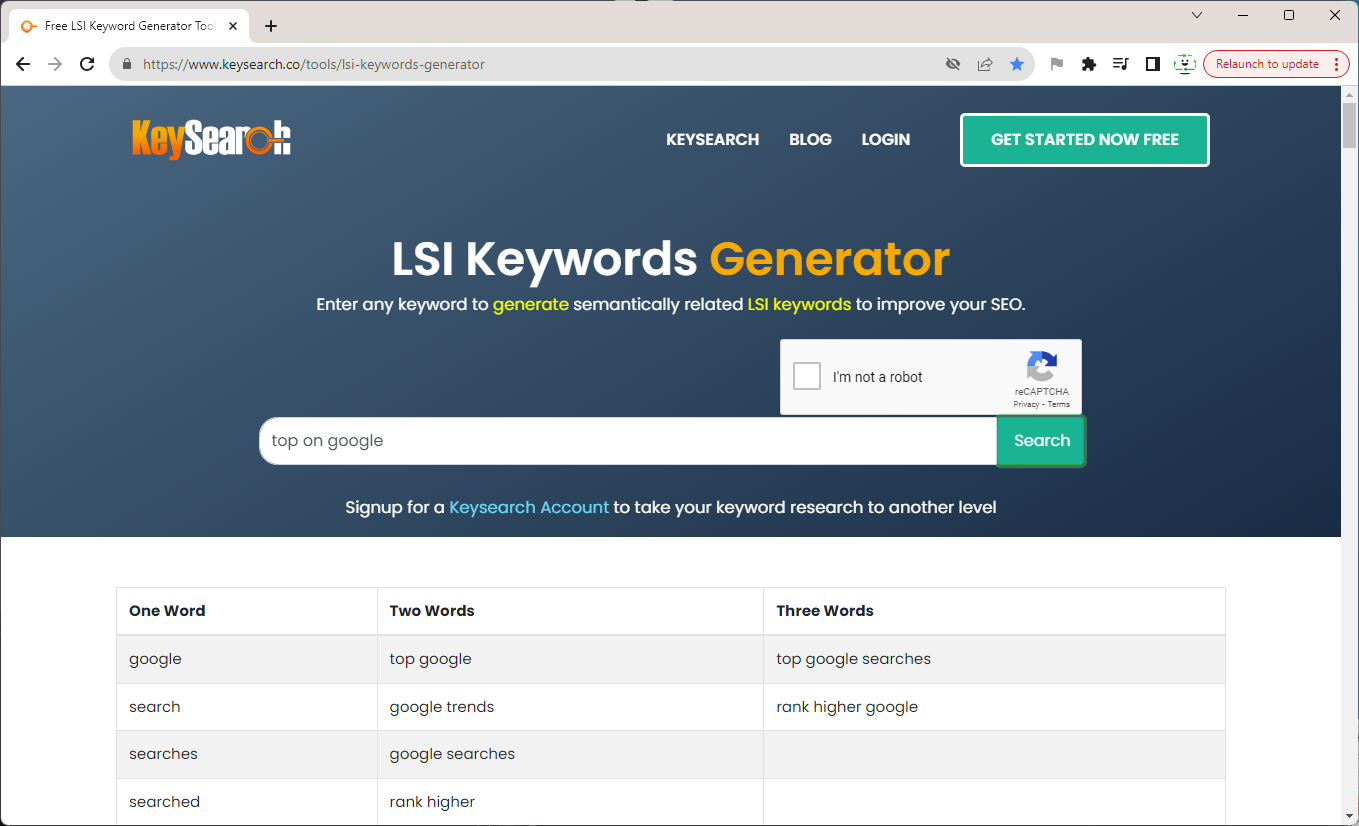
Task: Open the reCAPTCHA Terms link
Action: (1059, 405)
